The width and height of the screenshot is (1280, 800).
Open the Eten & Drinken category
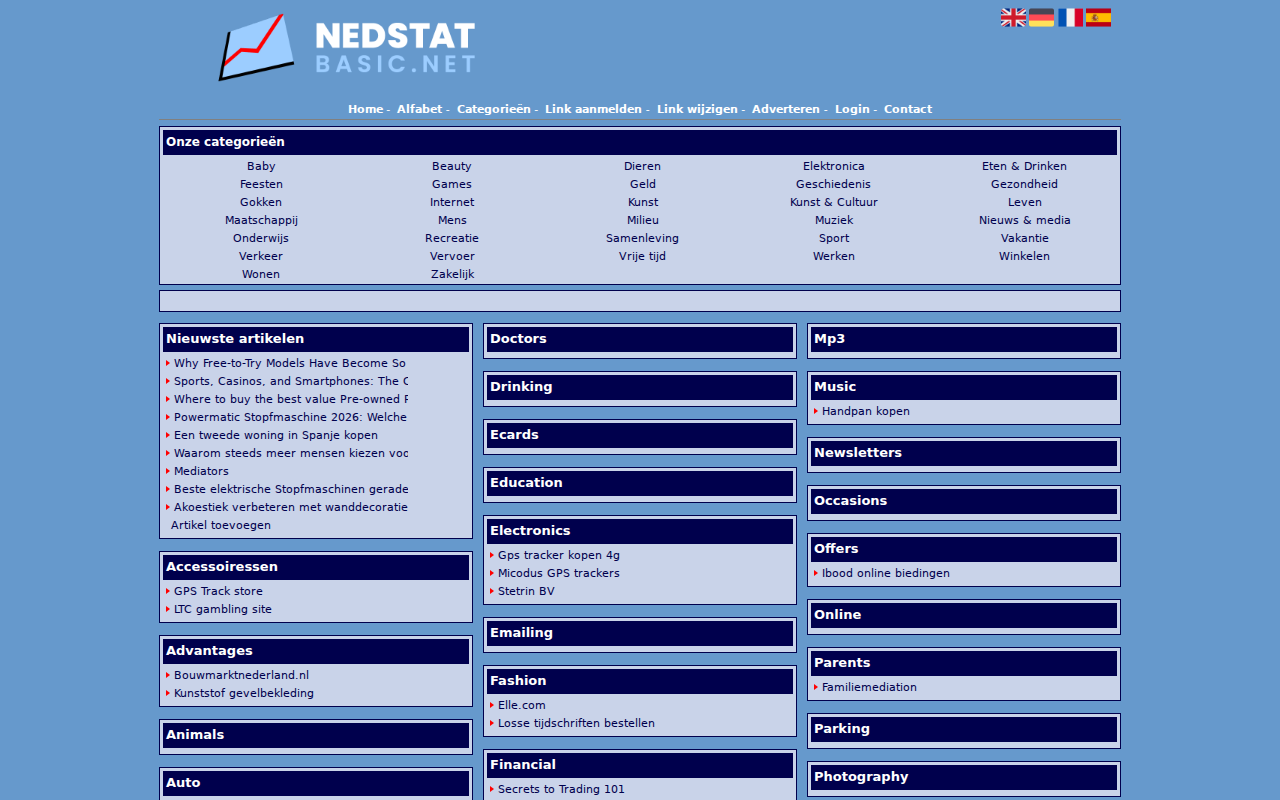pyautogui.click(x=1025, y=166)
